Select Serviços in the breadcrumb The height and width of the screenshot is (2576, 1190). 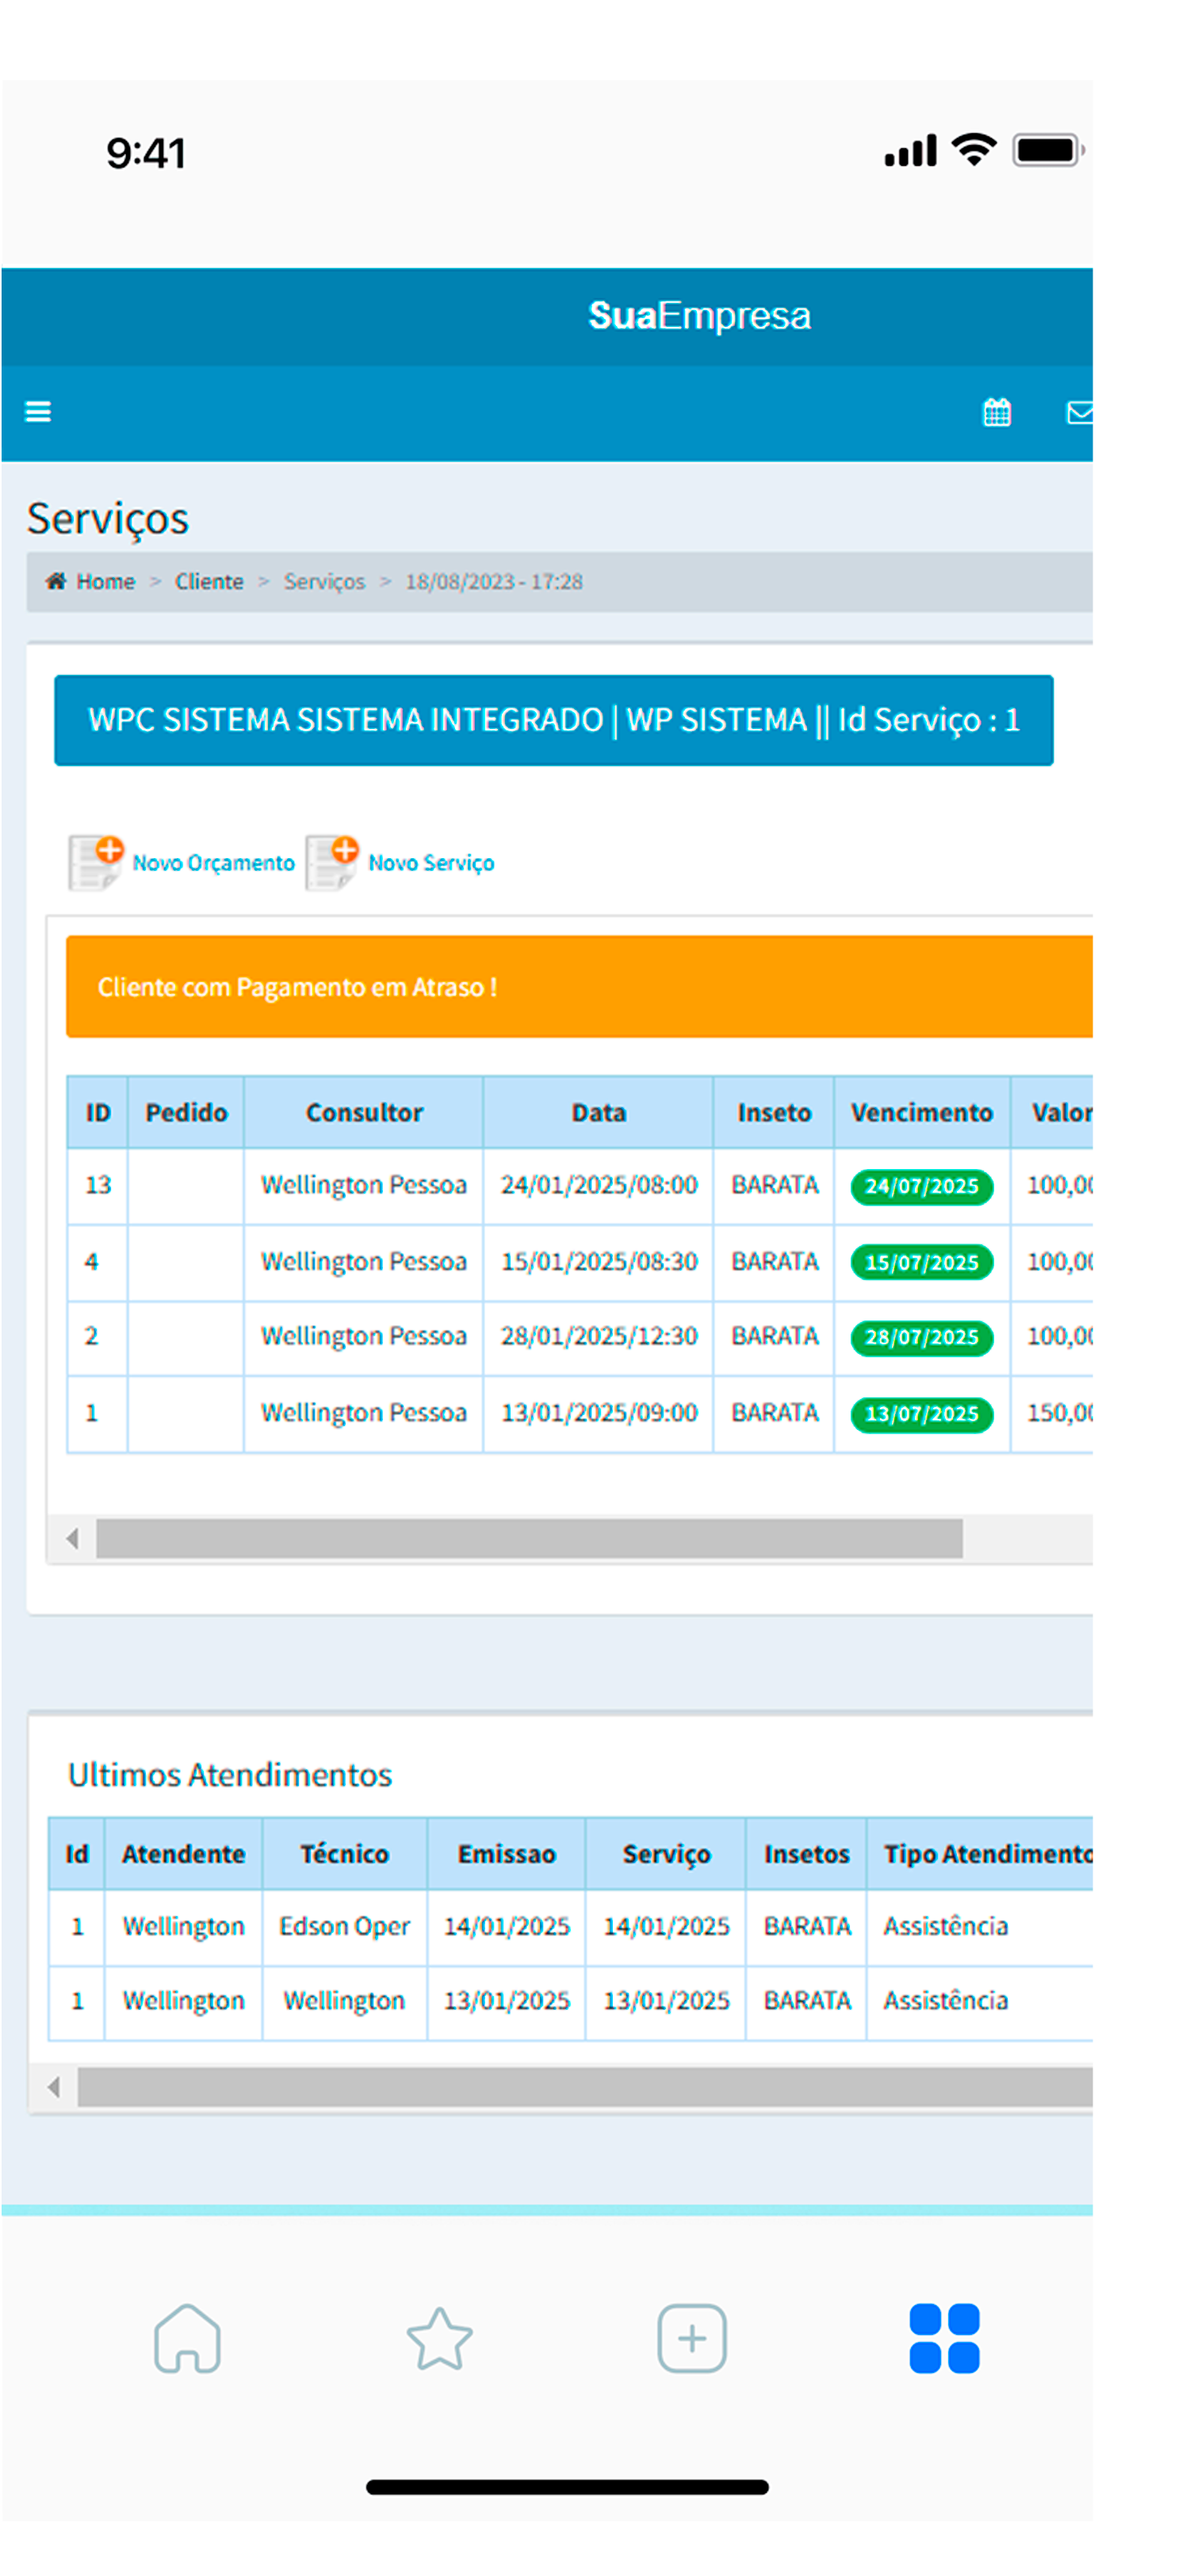[324, 582]
